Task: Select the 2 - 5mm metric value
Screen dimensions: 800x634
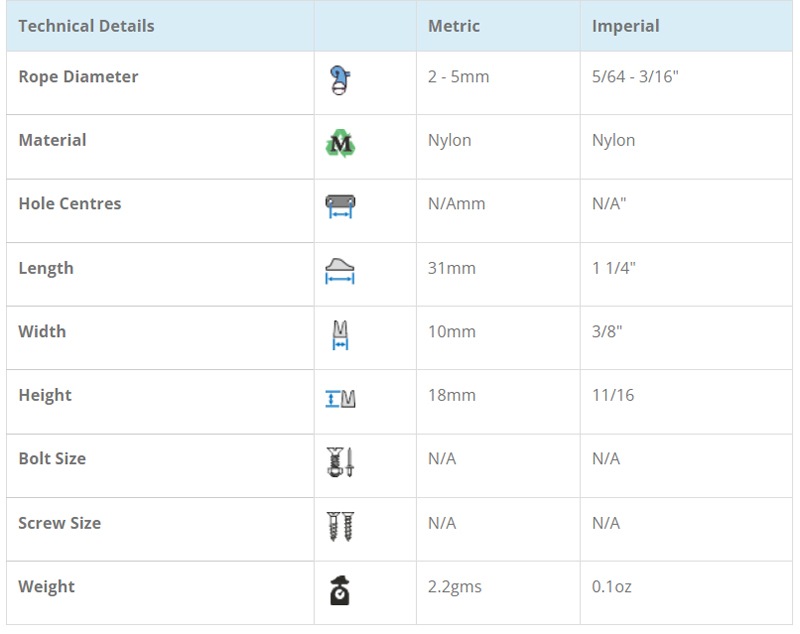Action: click(x=458, y=77)
